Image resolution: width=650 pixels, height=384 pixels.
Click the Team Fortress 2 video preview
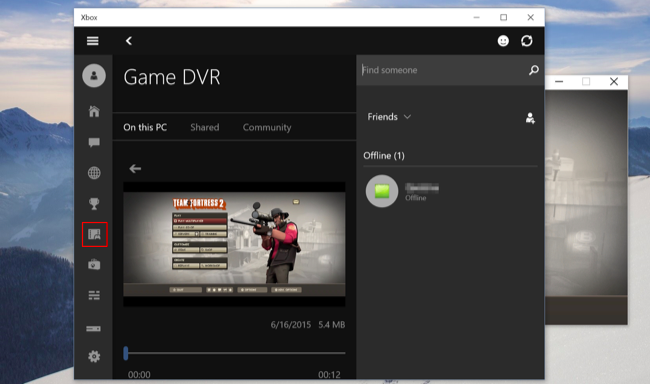tap(234, 244)
